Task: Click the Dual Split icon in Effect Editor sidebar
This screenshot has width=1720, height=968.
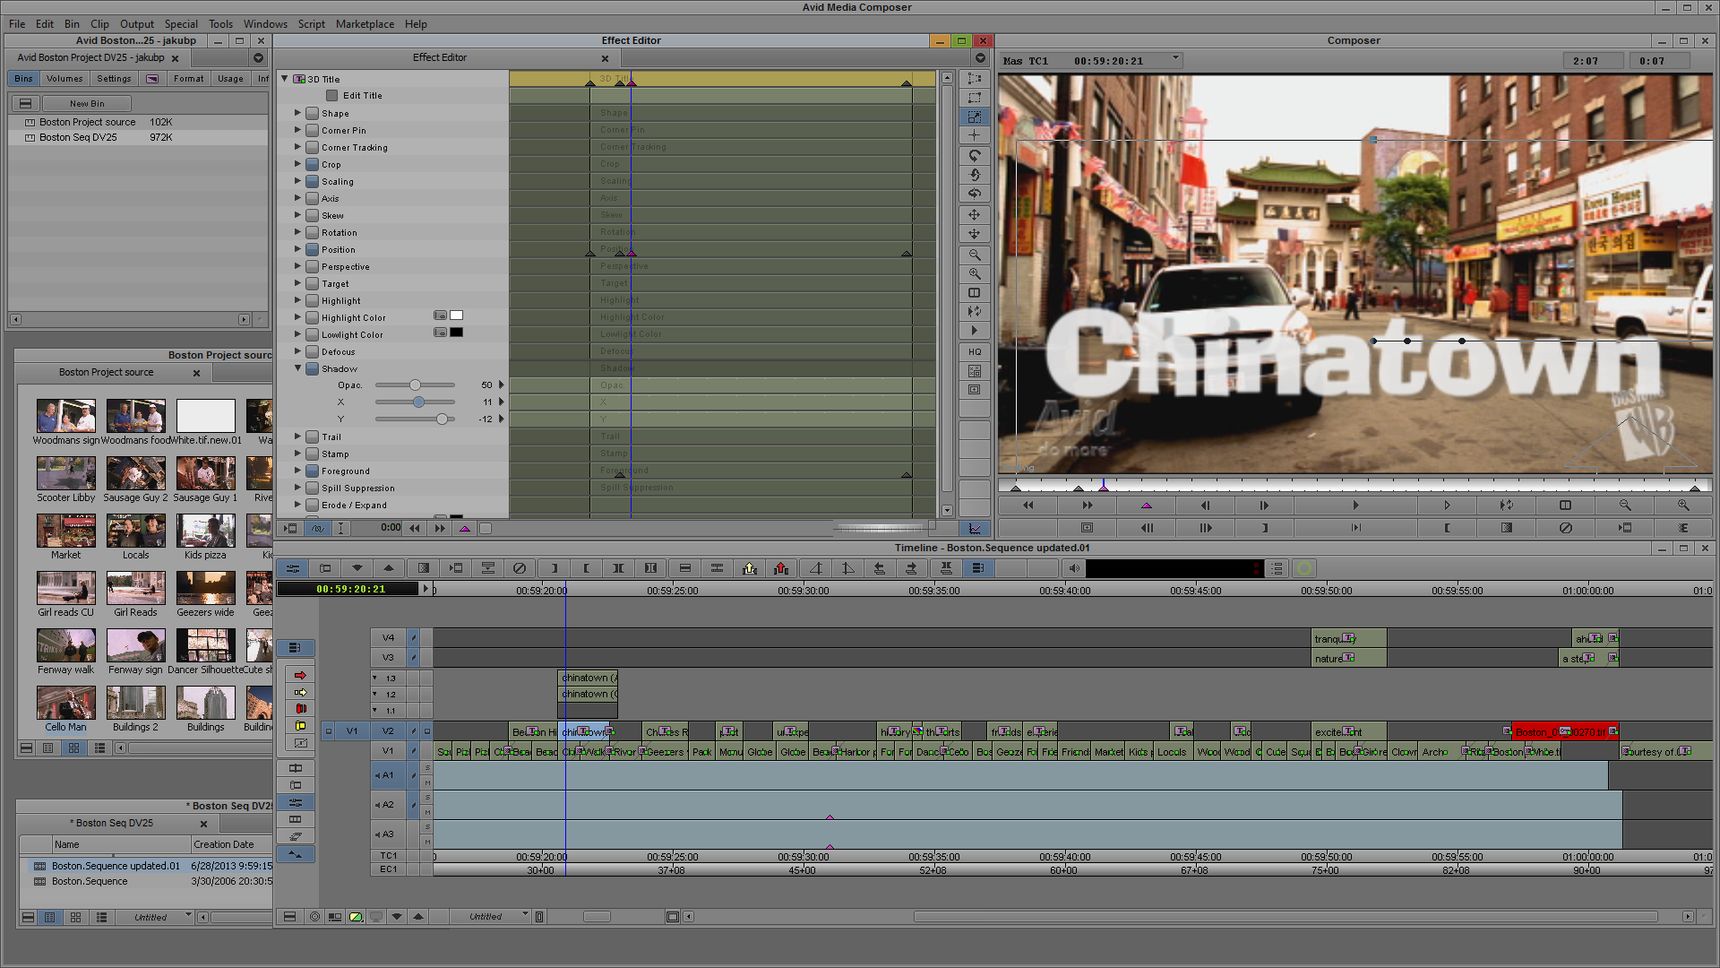Action: pyautogui.click(x=974, y=292)
